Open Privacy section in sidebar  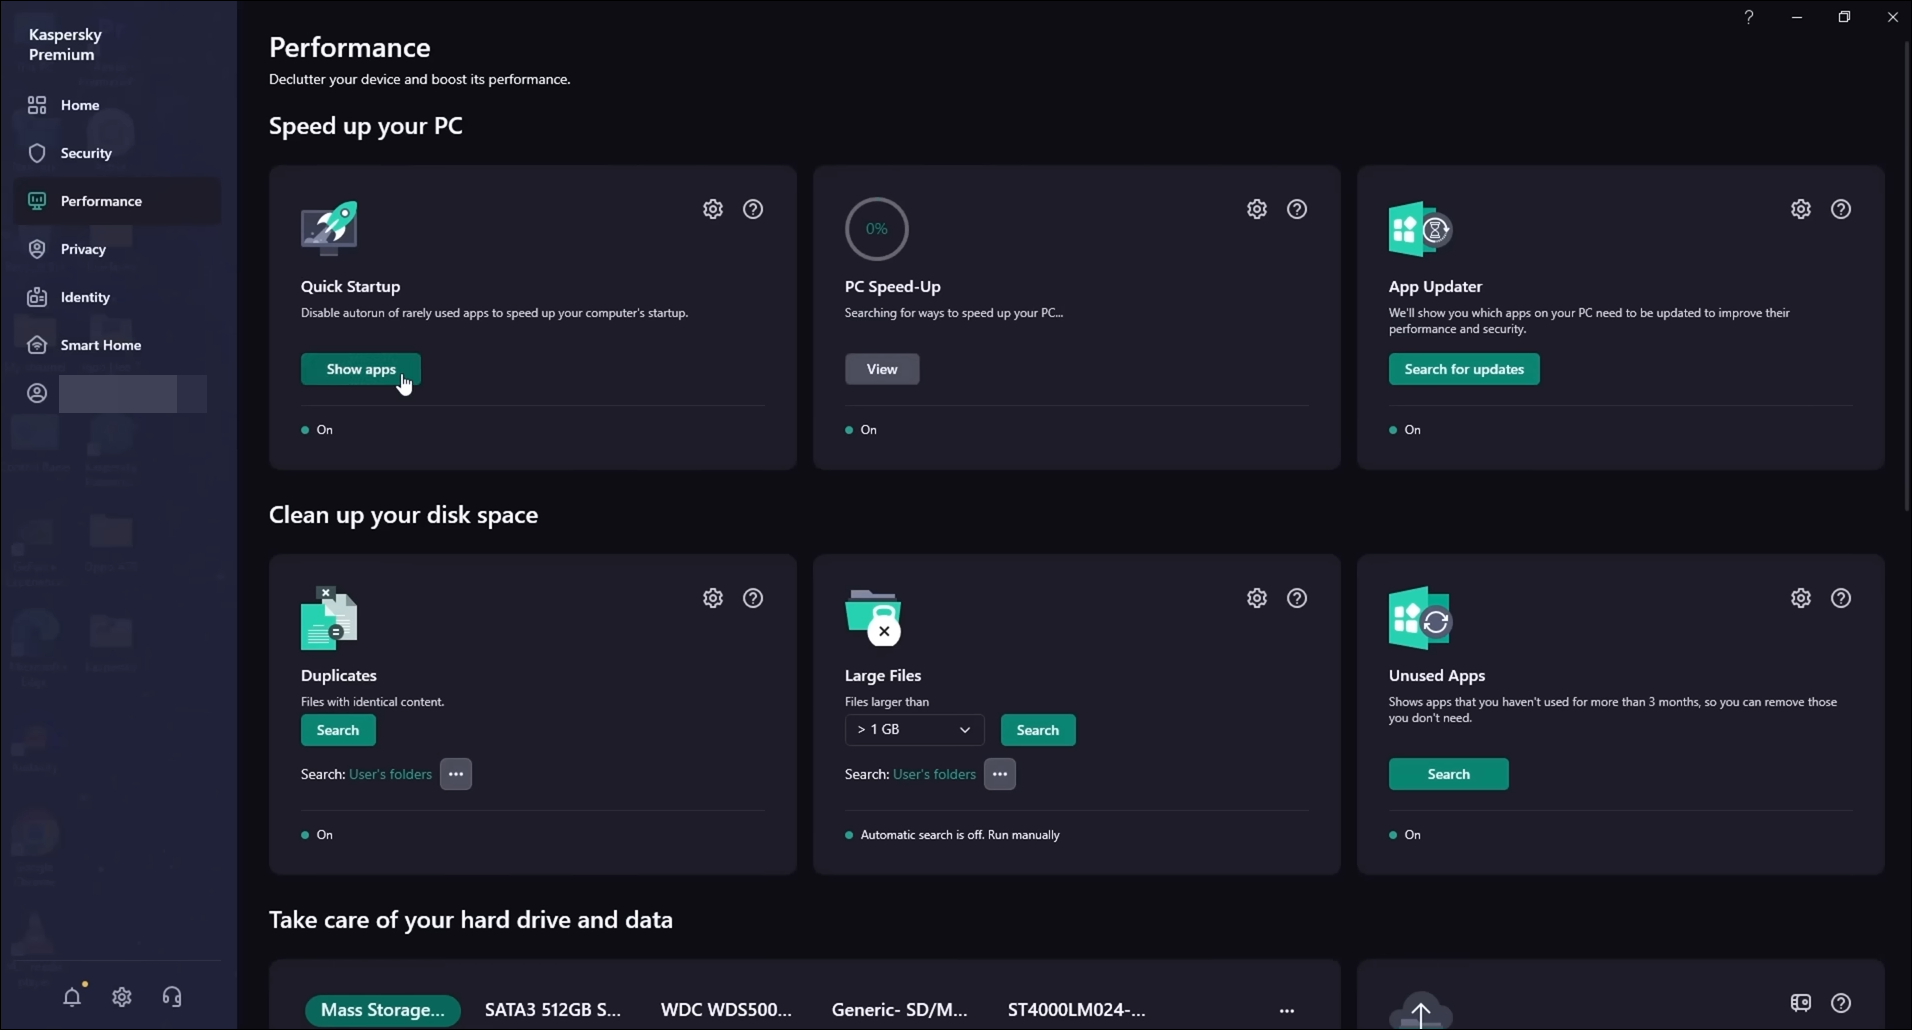83,249
